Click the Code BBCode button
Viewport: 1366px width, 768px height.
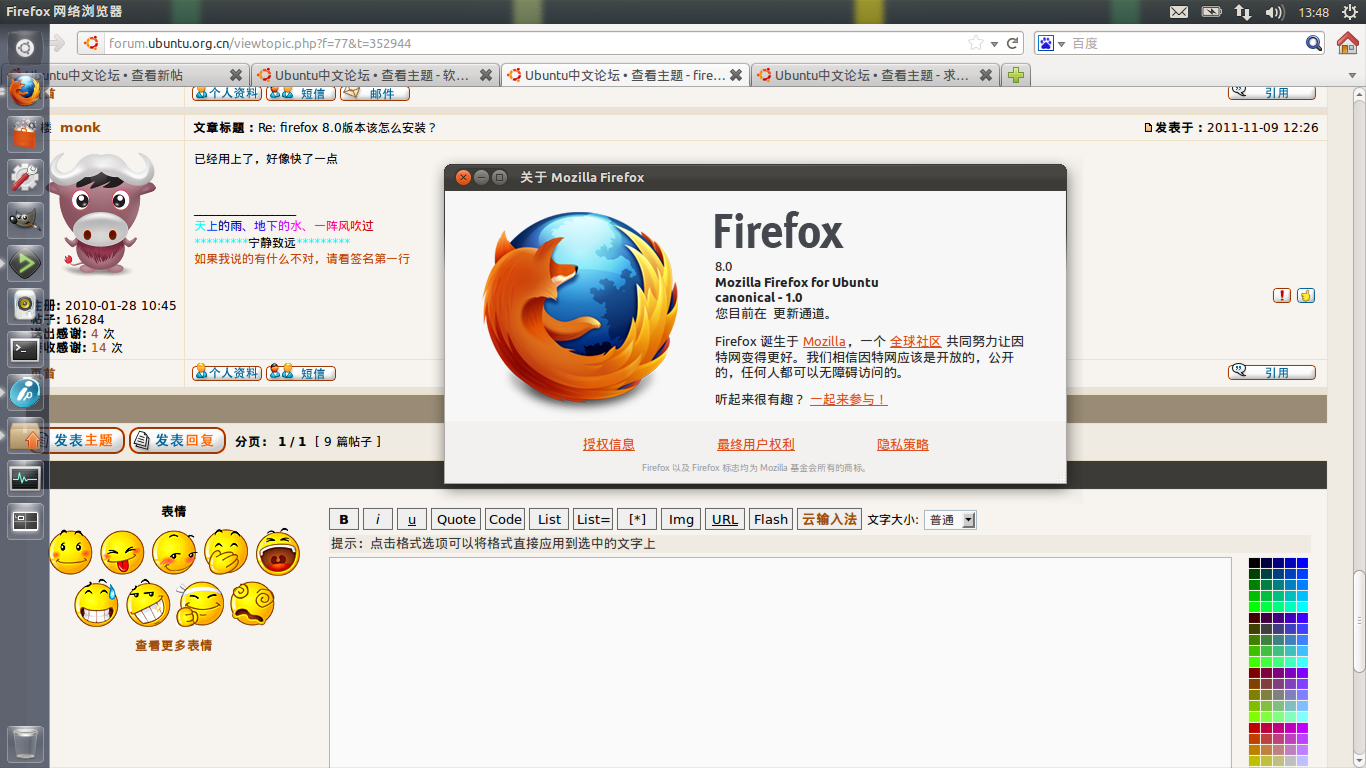click(x=505, y=519)
